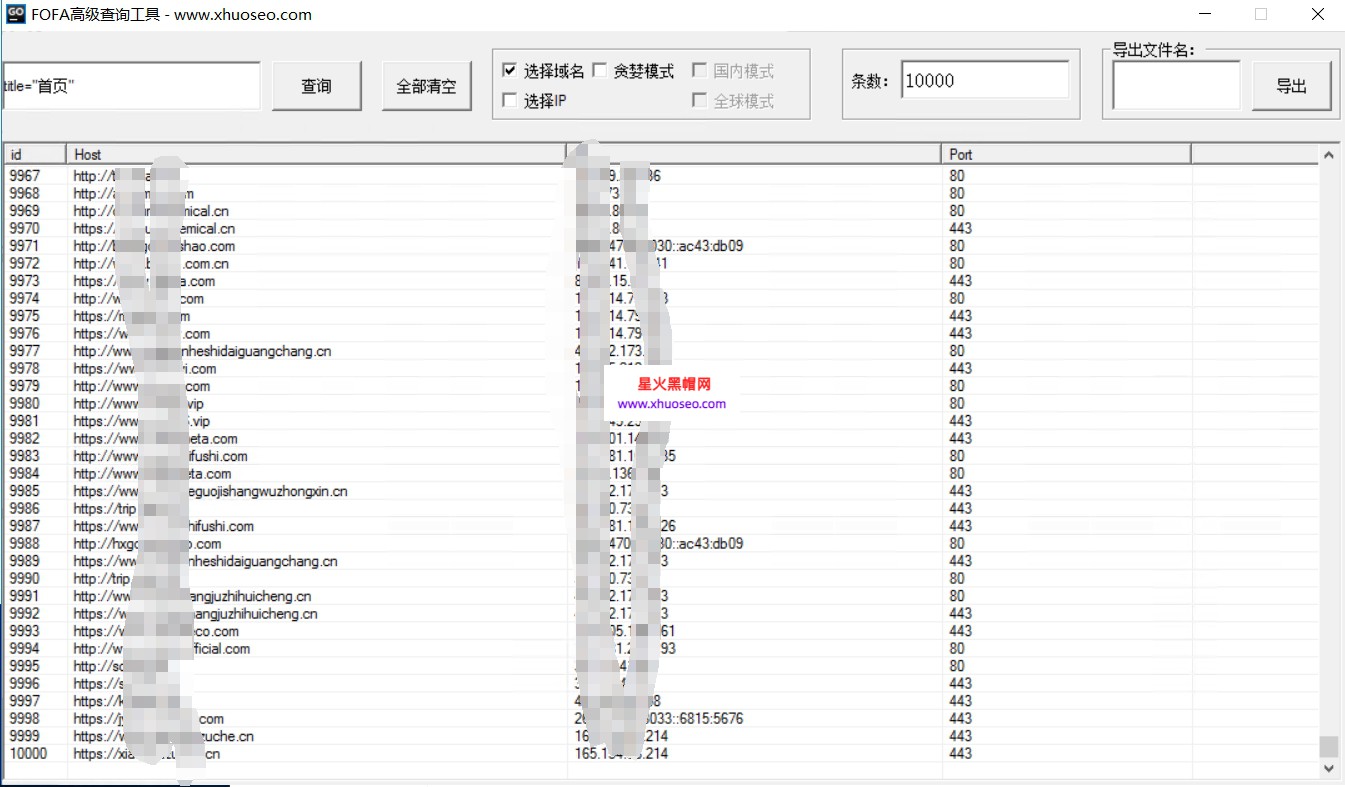Click IP ending 6815:5676 in row 9998
The image size is (1345, 787).
tap(660, 719)
